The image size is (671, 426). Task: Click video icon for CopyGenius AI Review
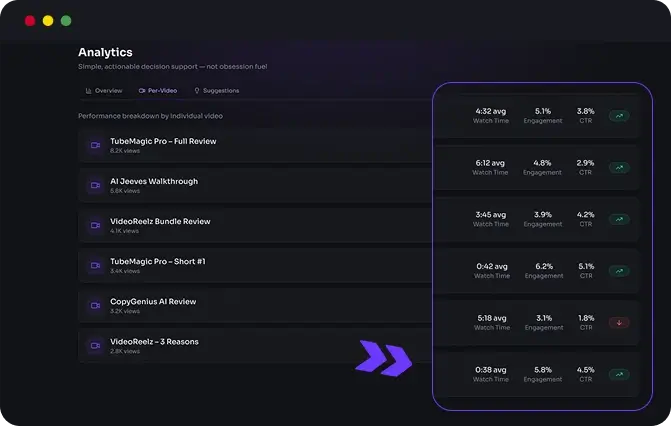[95, 306]
